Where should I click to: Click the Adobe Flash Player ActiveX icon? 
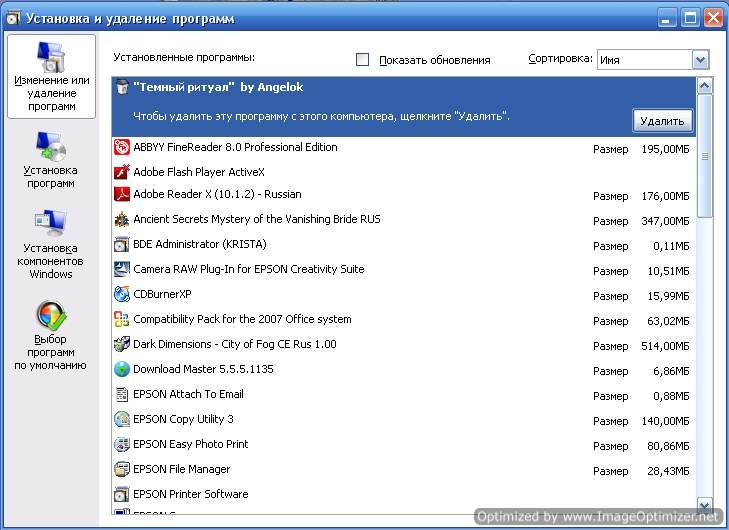[122, 172]
